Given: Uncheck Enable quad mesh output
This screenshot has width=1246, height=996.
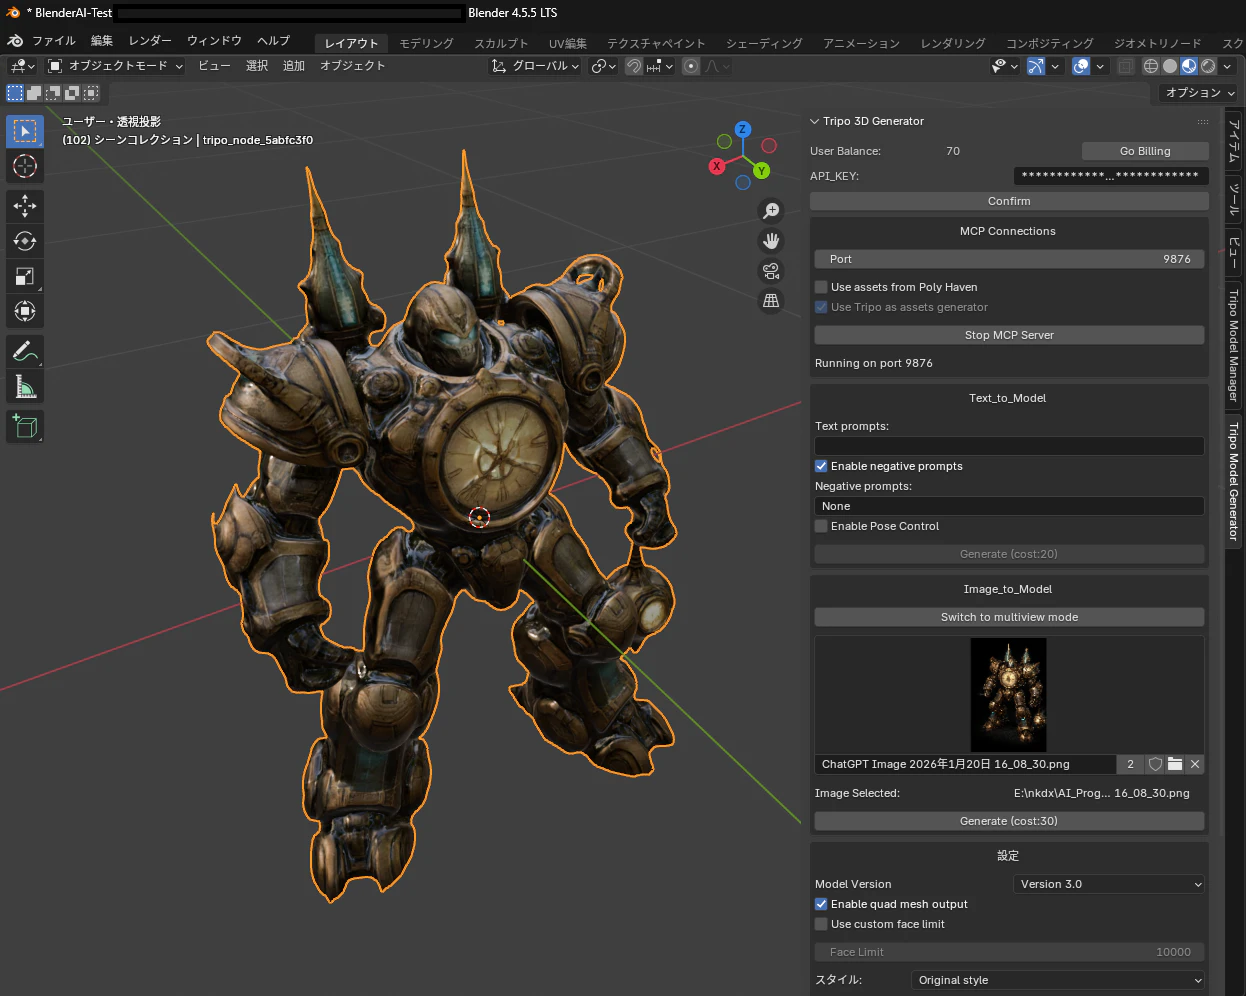Looking at the screenshot, I should [x=821, y=904].
